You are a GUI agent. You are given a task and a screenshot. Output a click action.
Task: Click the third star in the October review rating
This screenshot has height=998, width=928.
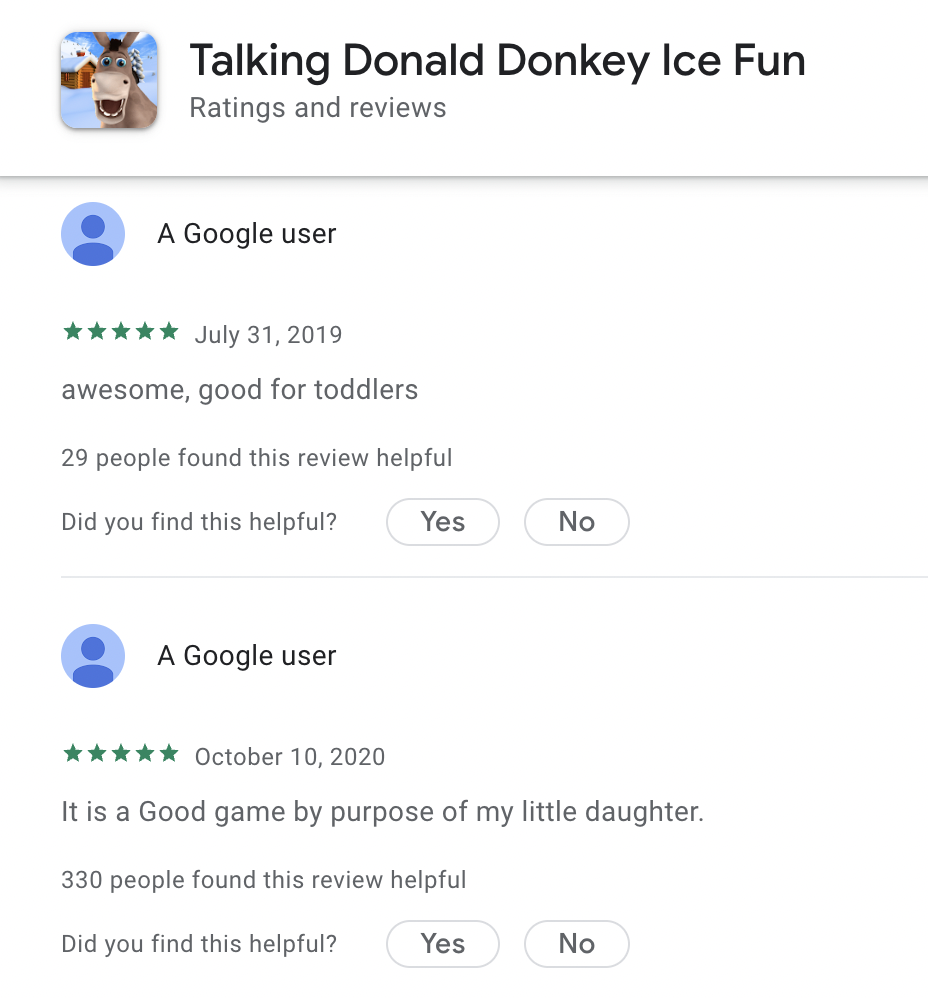point(121,753)
